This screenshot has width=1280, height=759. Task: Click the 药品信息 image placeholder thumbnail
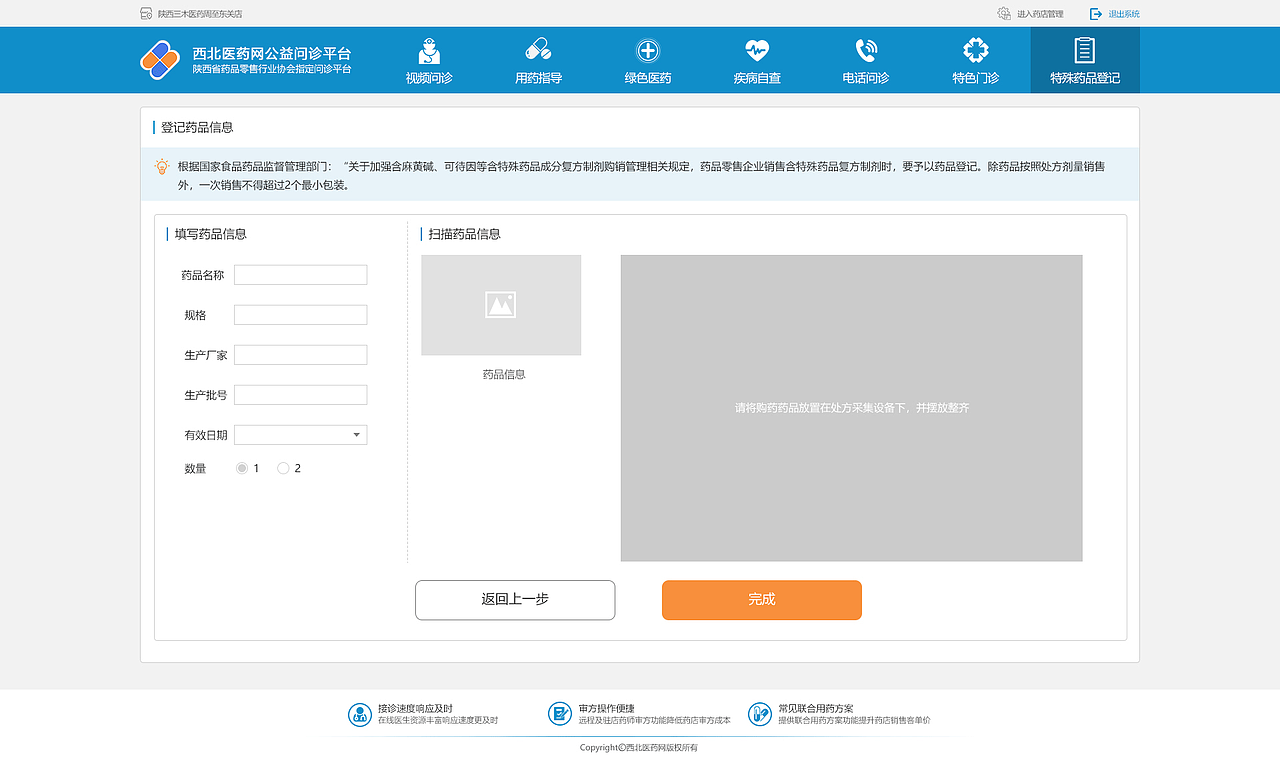point(501,305)
